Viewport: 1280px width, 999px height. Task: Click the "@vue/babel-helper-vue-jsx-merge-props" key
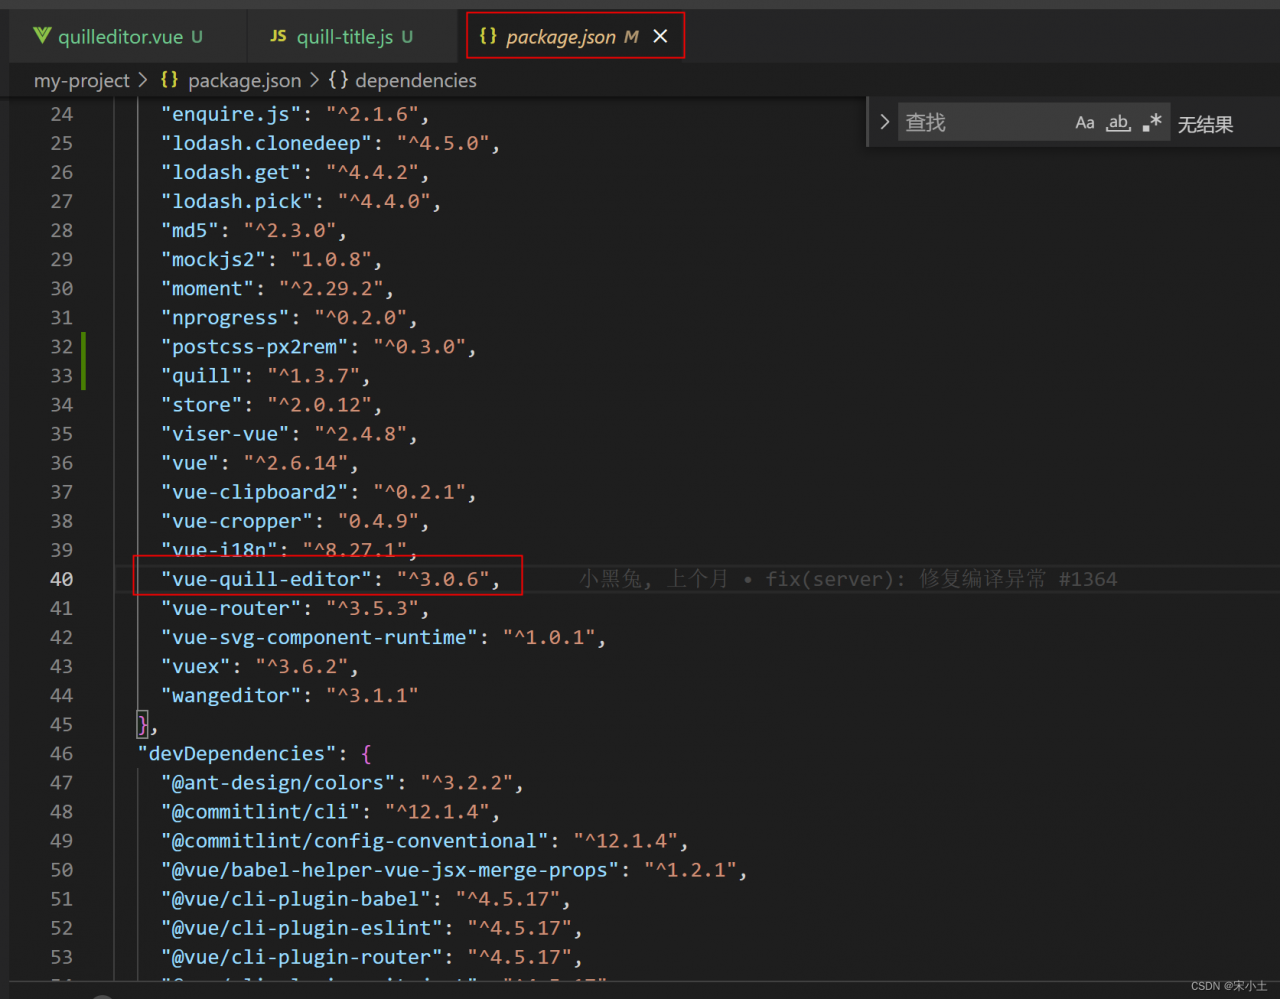tap(389, 870)
